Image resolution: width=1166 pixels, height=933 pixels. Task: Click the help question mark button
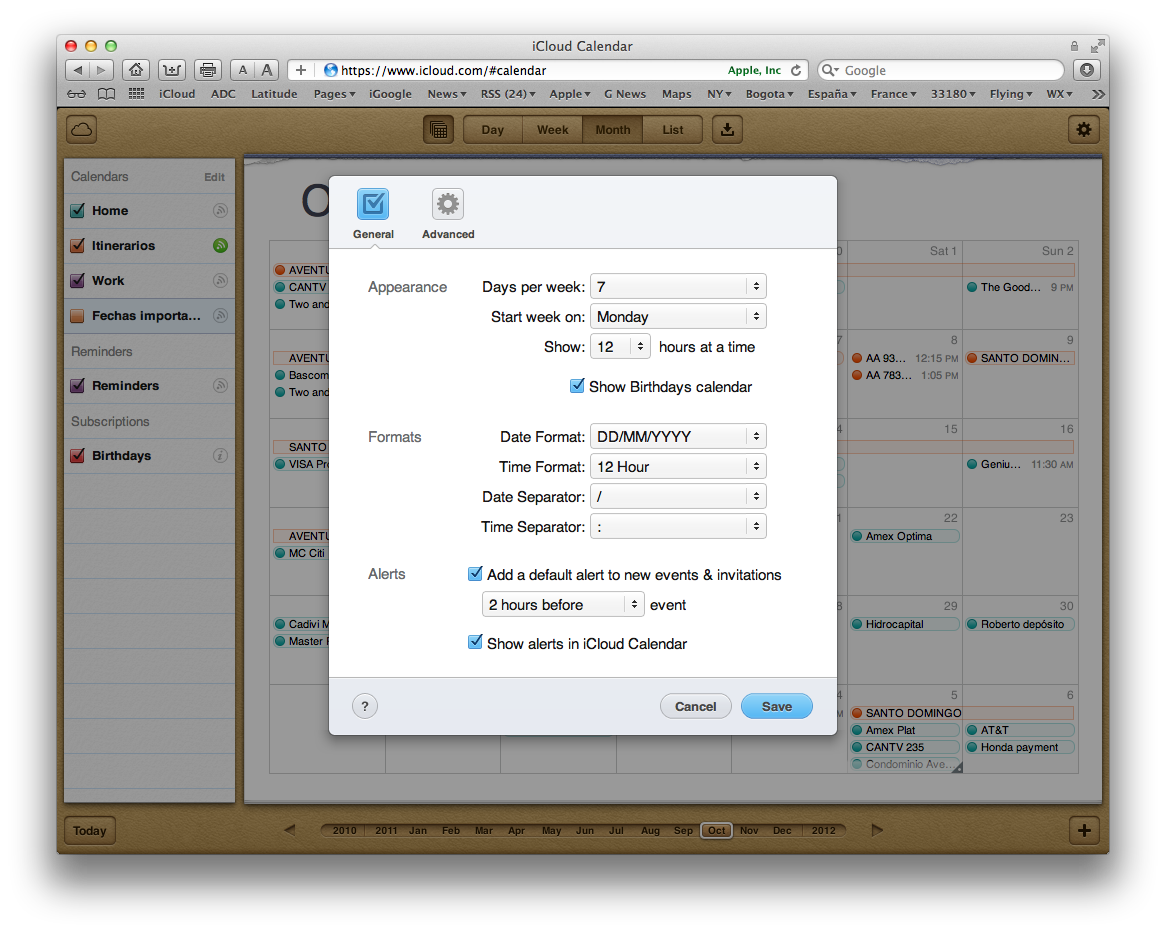[x=364, y=706]
